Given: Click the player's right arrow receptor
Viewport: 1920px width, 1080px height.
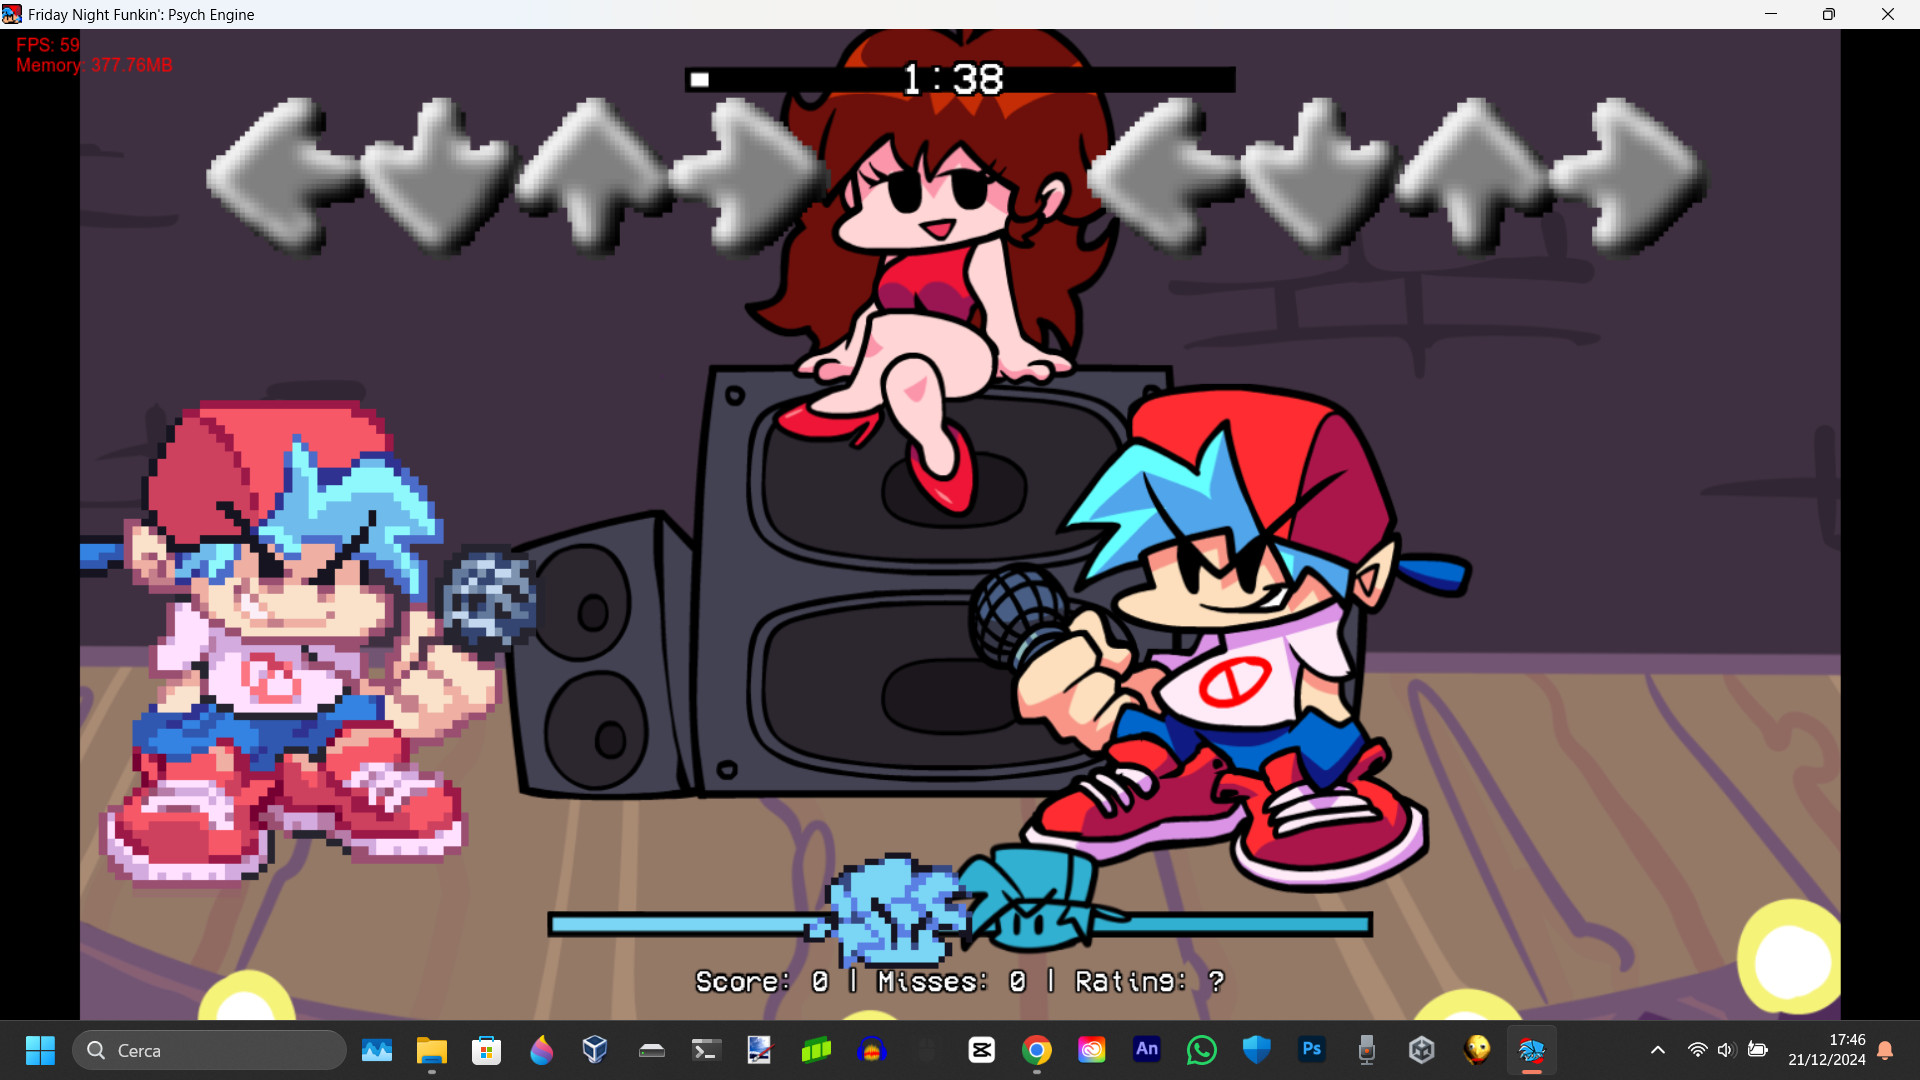Looking at the screenshot, I should click(1629, 177).
